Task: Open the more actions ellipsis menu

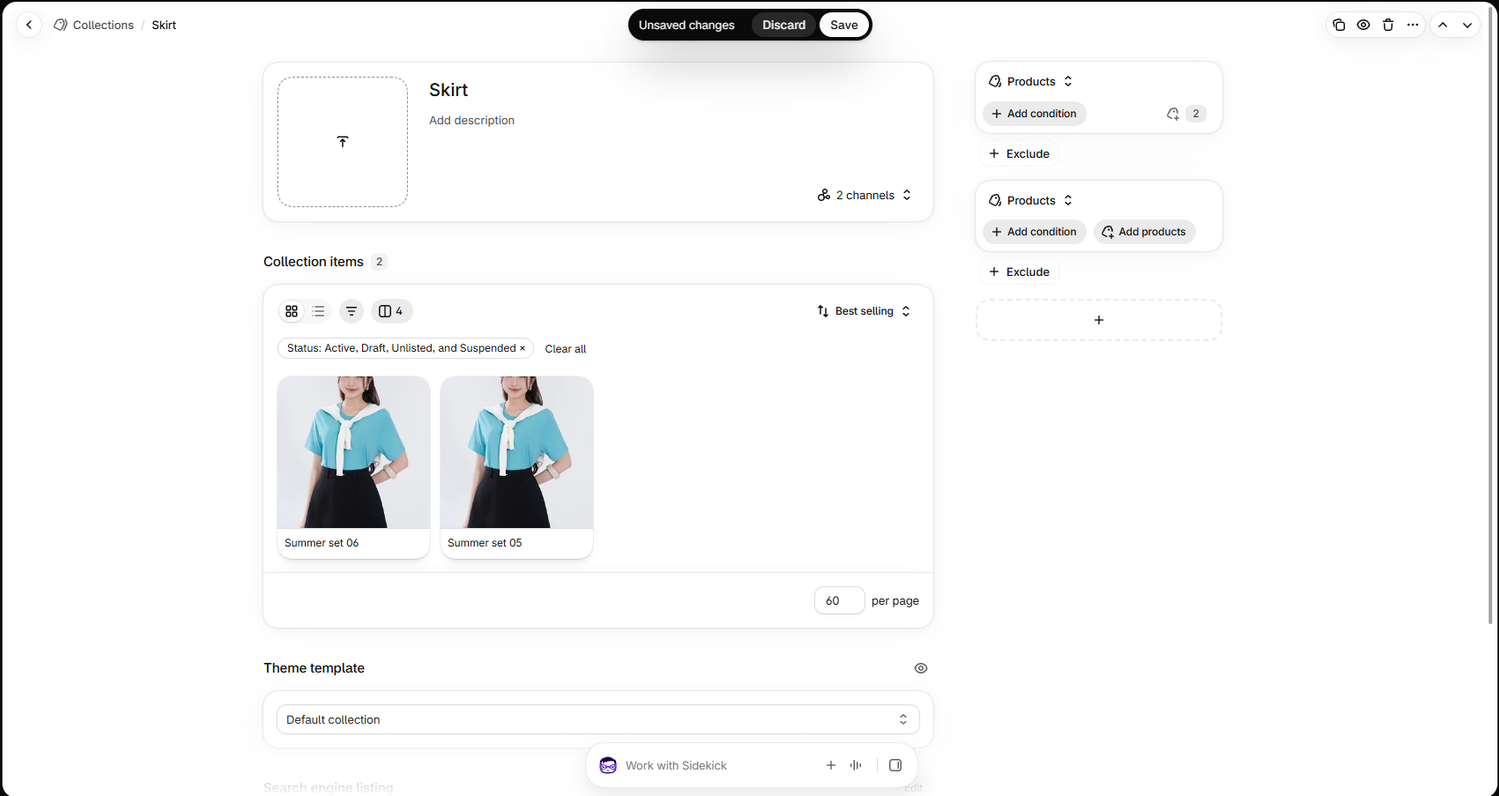Action: (1412, 25)
